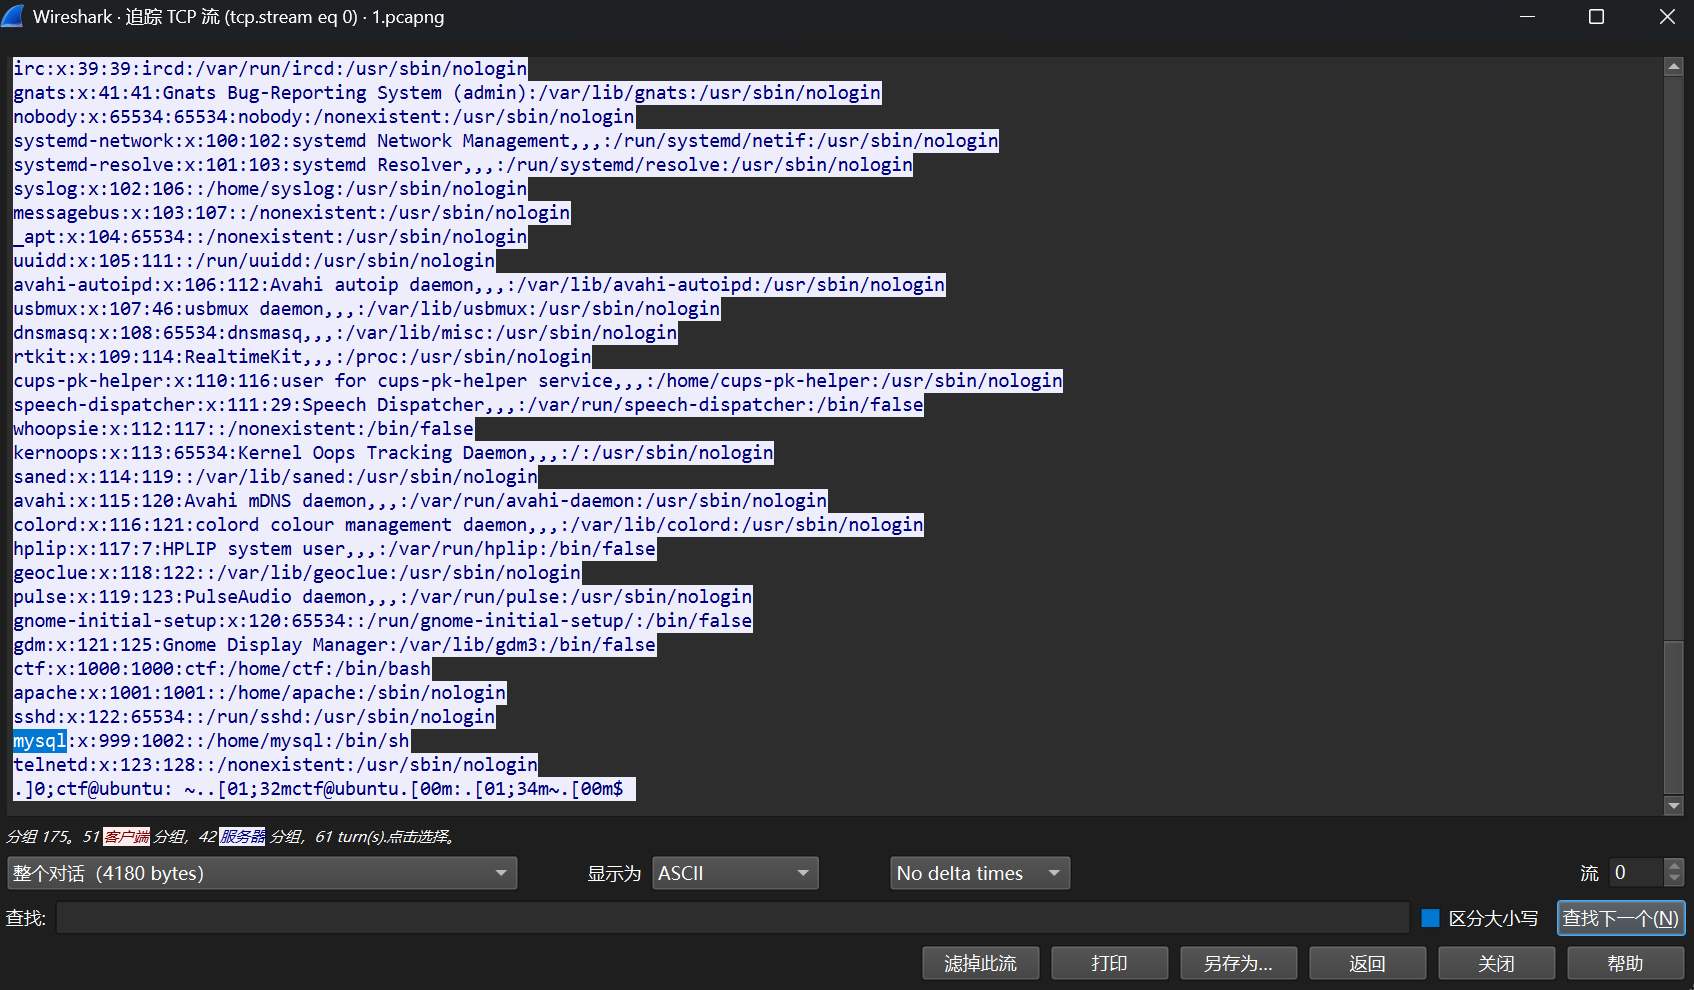Click the ctf@ubuntu shell prompt line
The height and width of the screenshot is (990, 1694).
324,789
